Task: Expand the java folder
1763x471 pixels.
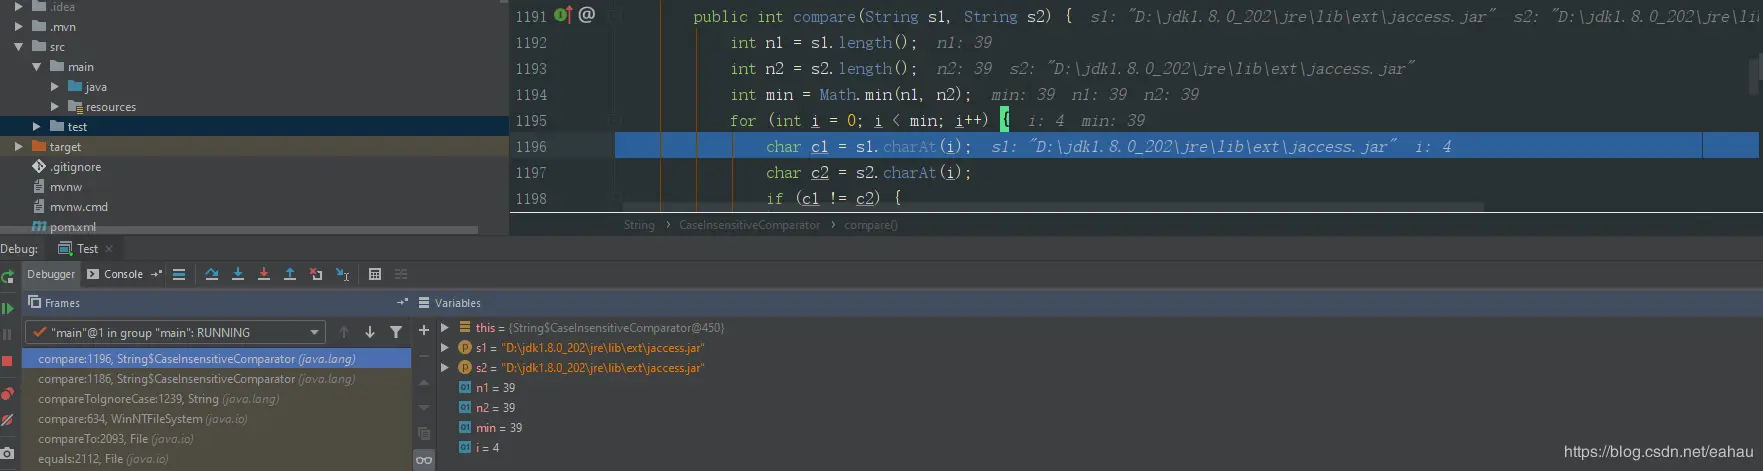Action: [x=55, y=86]
